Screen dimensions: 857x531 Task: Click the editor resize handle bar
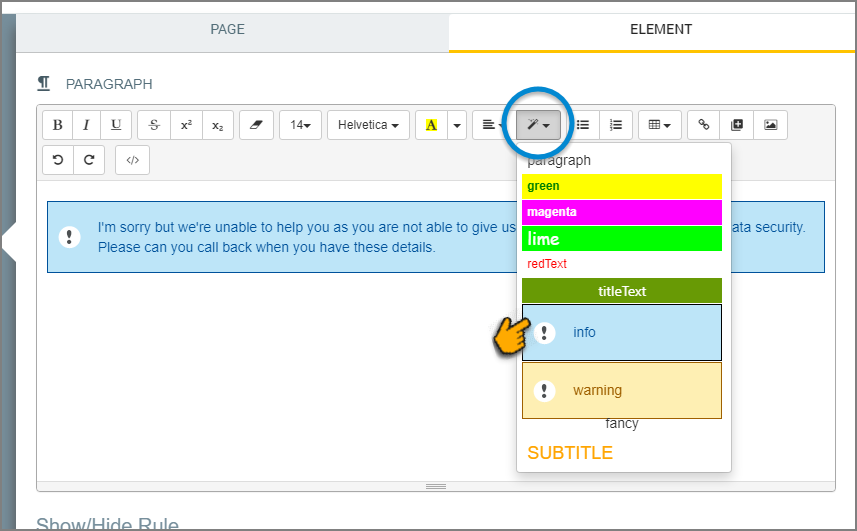click(436, 486)
